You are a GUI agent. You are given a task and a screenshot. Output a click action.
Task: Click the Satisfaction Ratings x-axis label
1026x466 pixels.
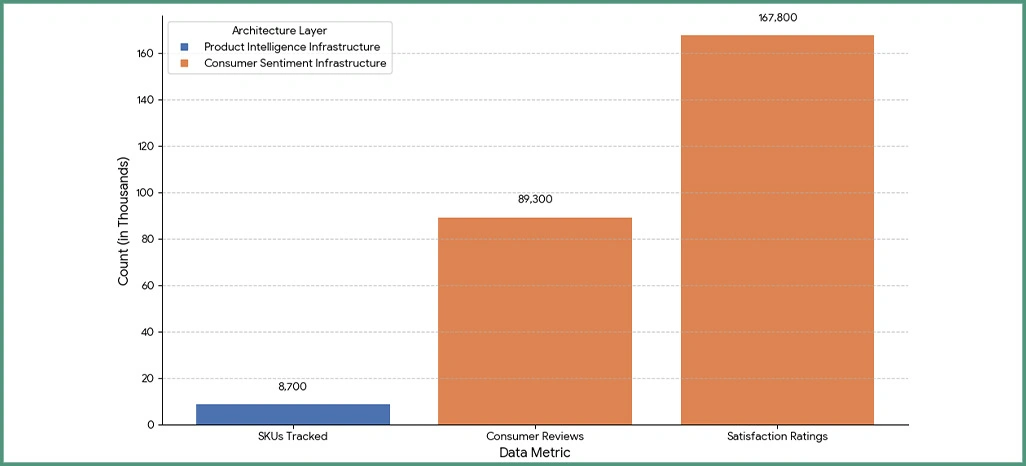(777, 437)
